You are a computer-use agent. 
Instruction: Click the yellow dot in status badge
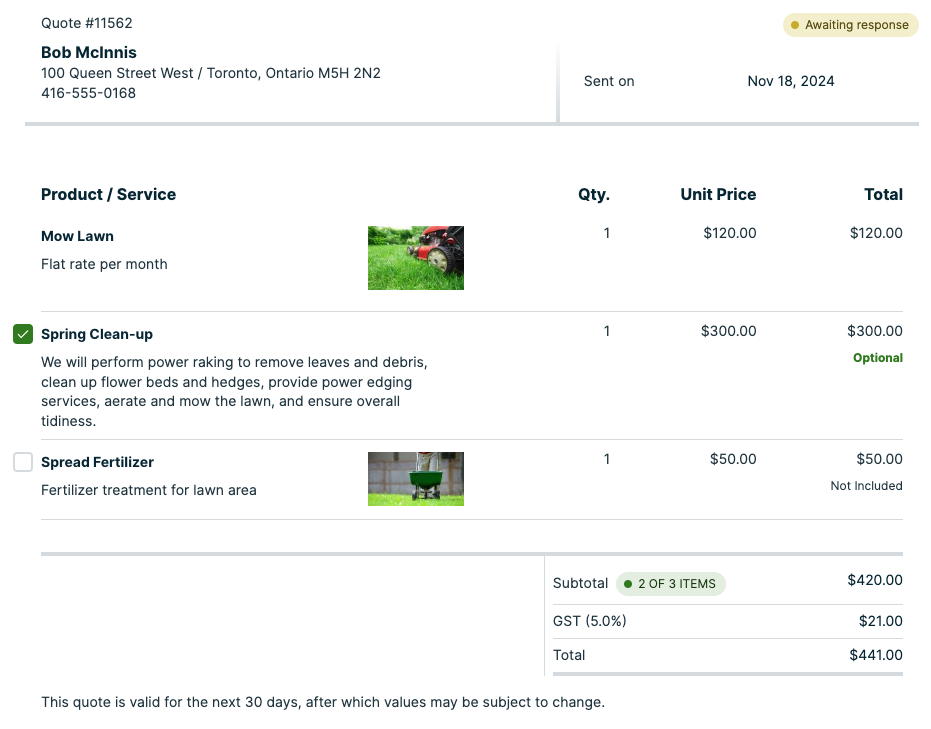795,25
